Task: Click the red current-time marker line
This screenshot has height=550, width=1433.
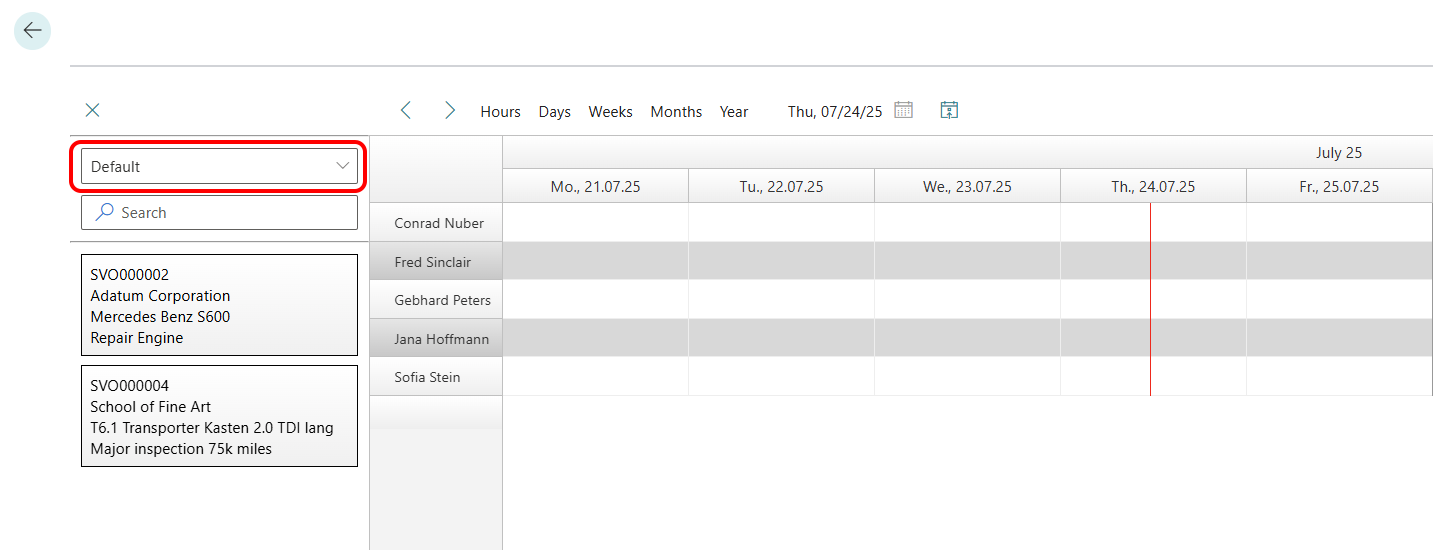Action: (x=1150, y=300)
